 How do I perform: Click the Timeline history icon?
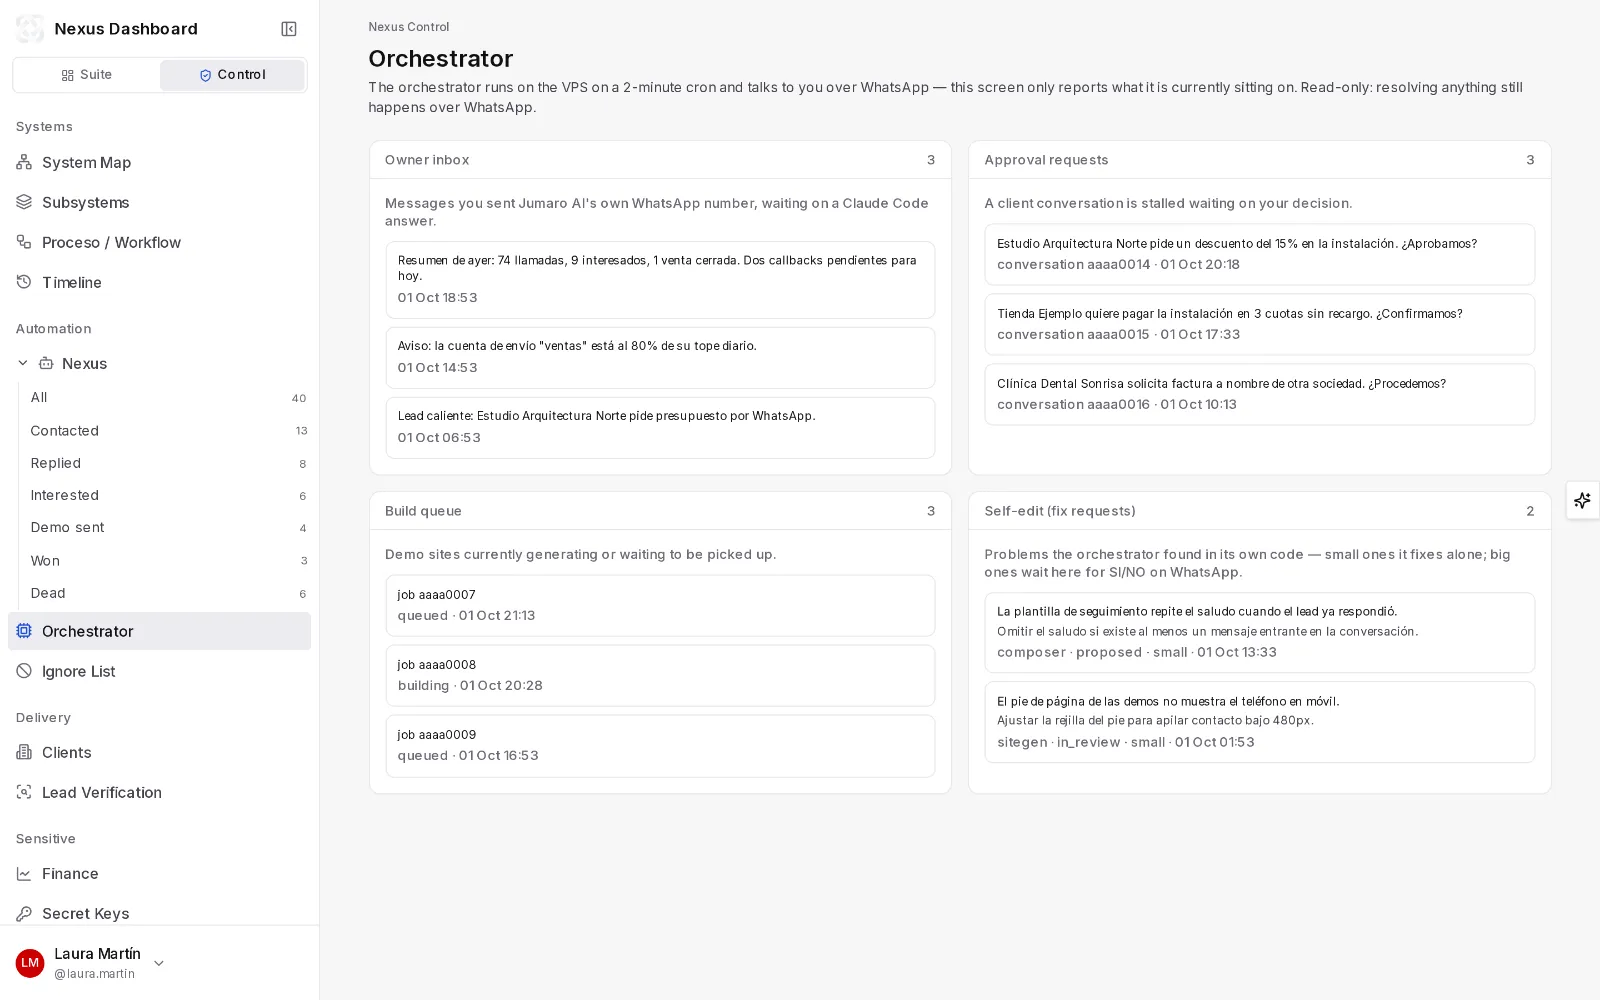24,282
